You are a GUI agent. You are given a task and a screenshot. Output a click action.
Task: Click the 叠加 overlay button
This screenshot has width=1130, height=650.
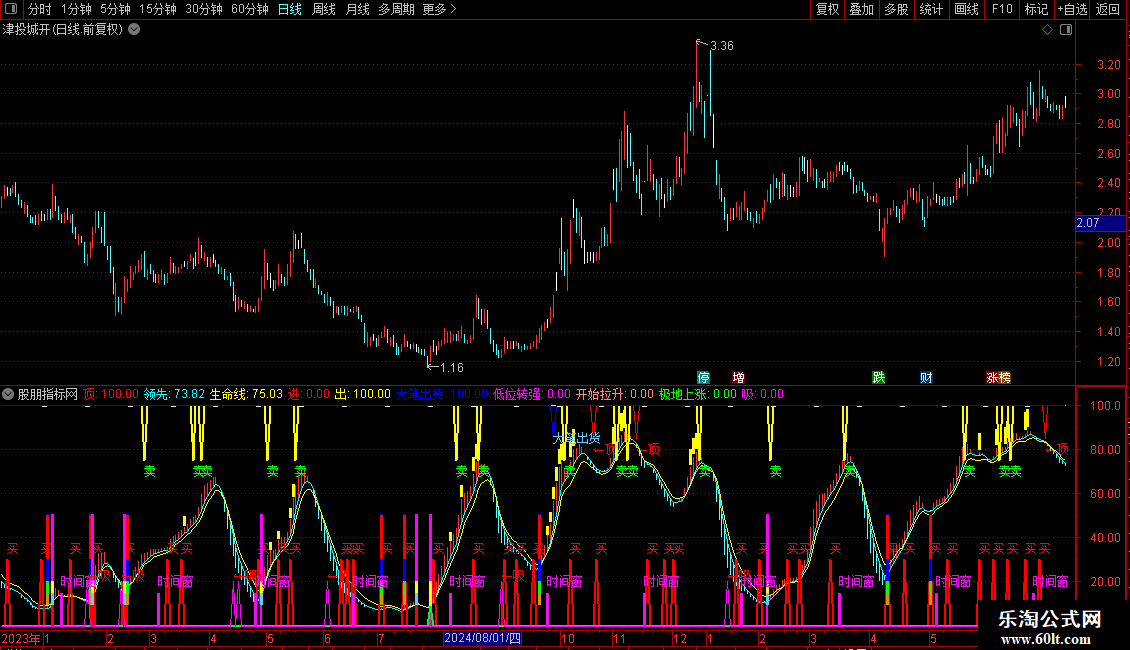[862, 9]
